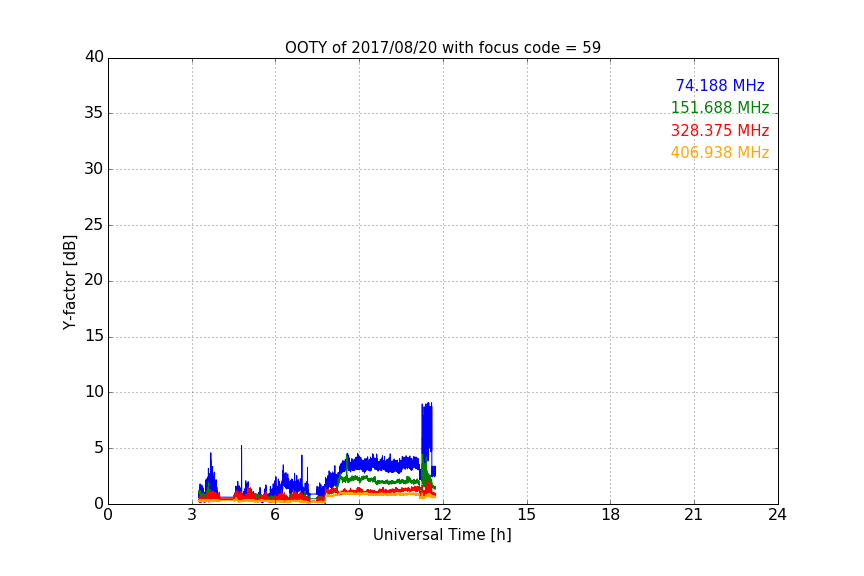The height and width of the screenshot is (576, 864).
Task: Click the y-axis tick label 20
Action: (94, 280)
